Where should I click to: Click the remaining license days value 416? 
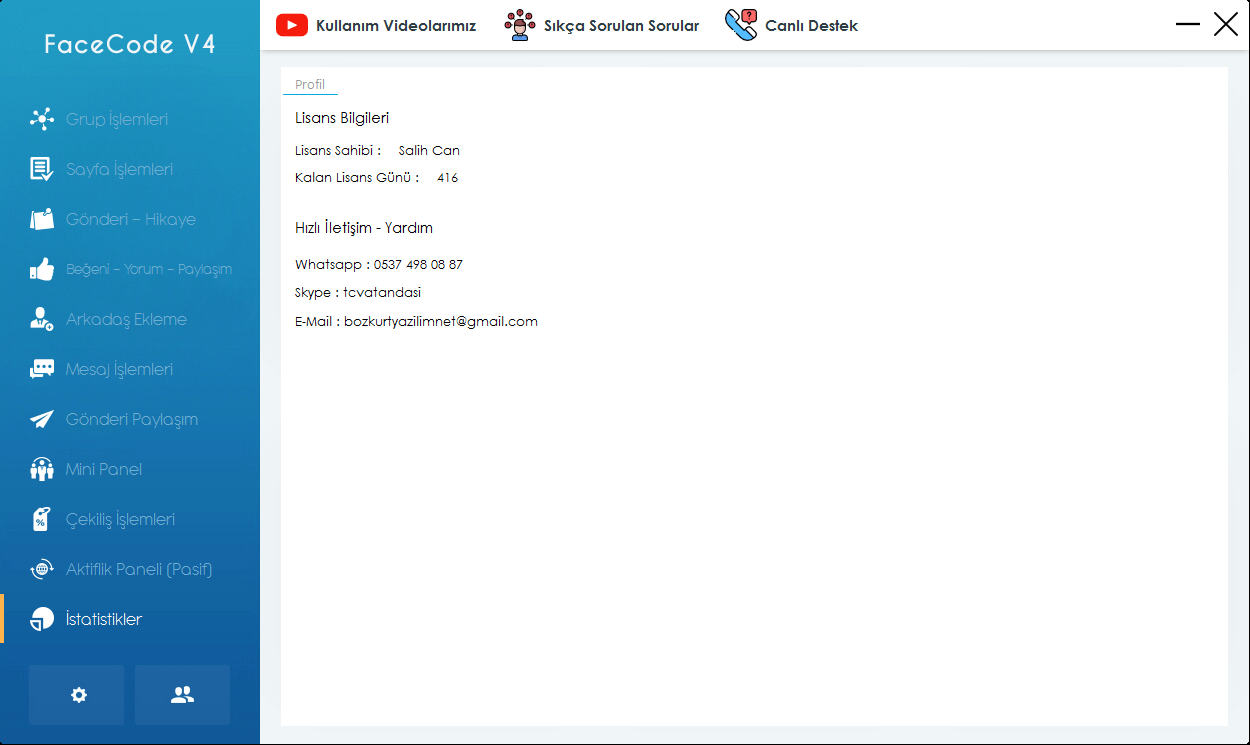coord(447,178)
